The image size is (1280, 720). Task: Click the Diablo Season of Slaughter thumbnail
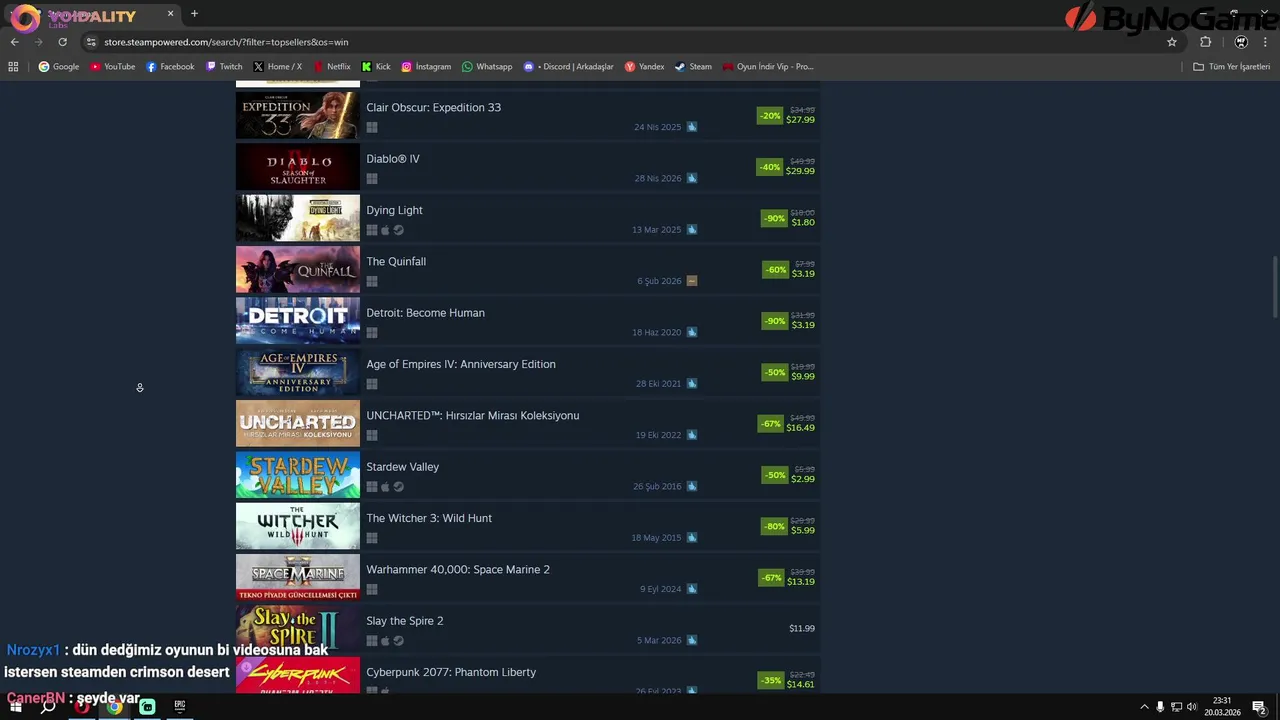coord(298,167)
